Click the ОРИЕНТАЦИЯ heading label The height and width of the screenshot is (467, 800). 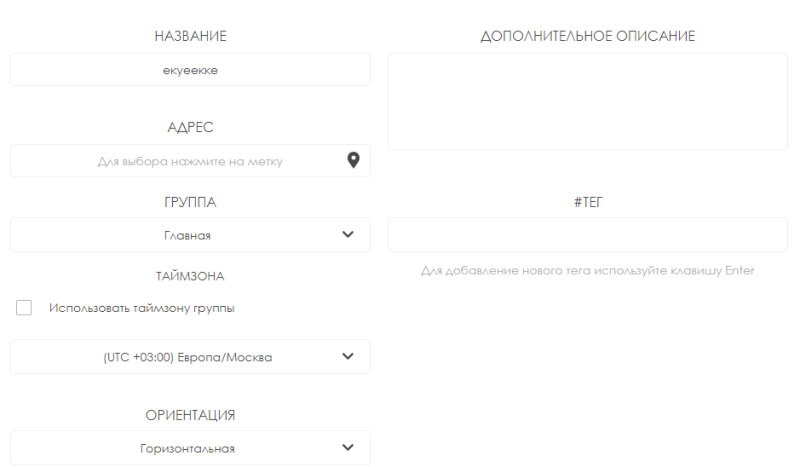[x=190, y=415]
